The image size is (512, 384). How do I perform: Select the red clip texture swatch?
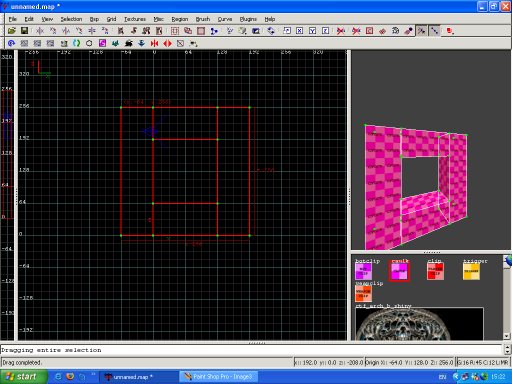pos(435,271)
